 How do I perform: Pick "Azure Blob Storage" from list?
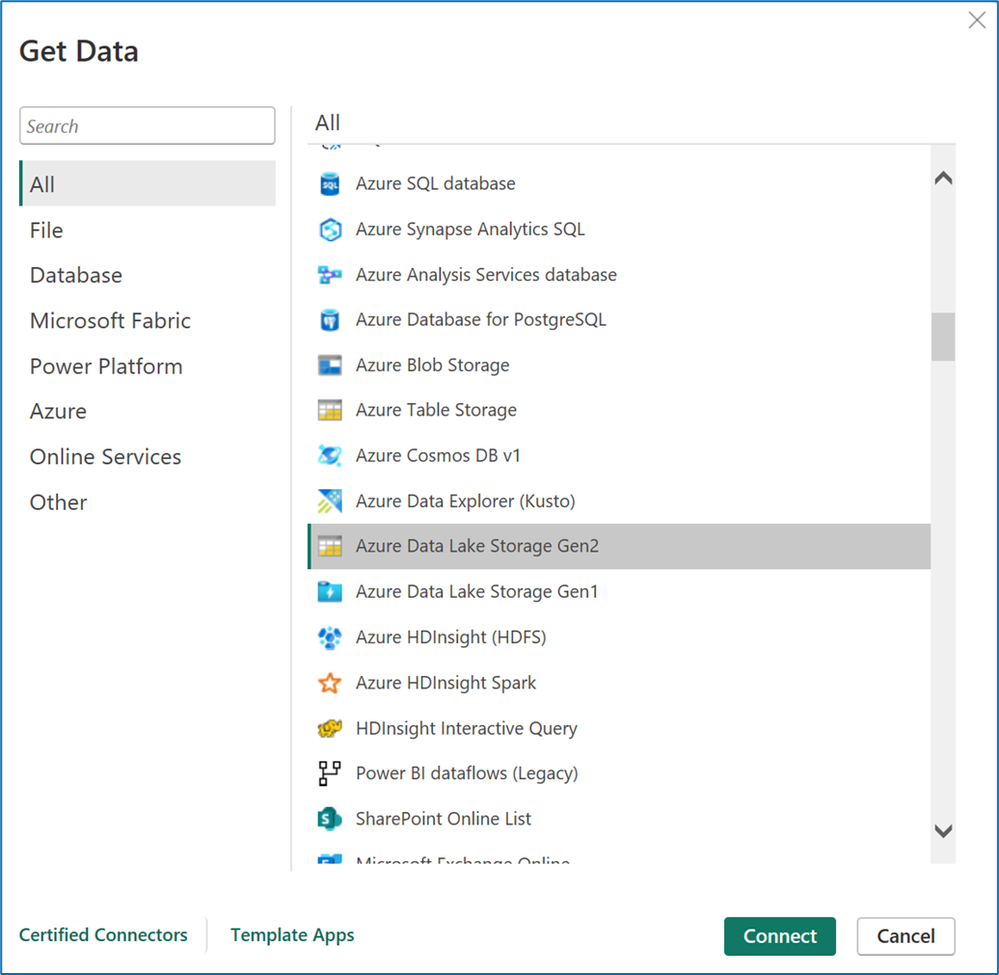tap(433, 365)
